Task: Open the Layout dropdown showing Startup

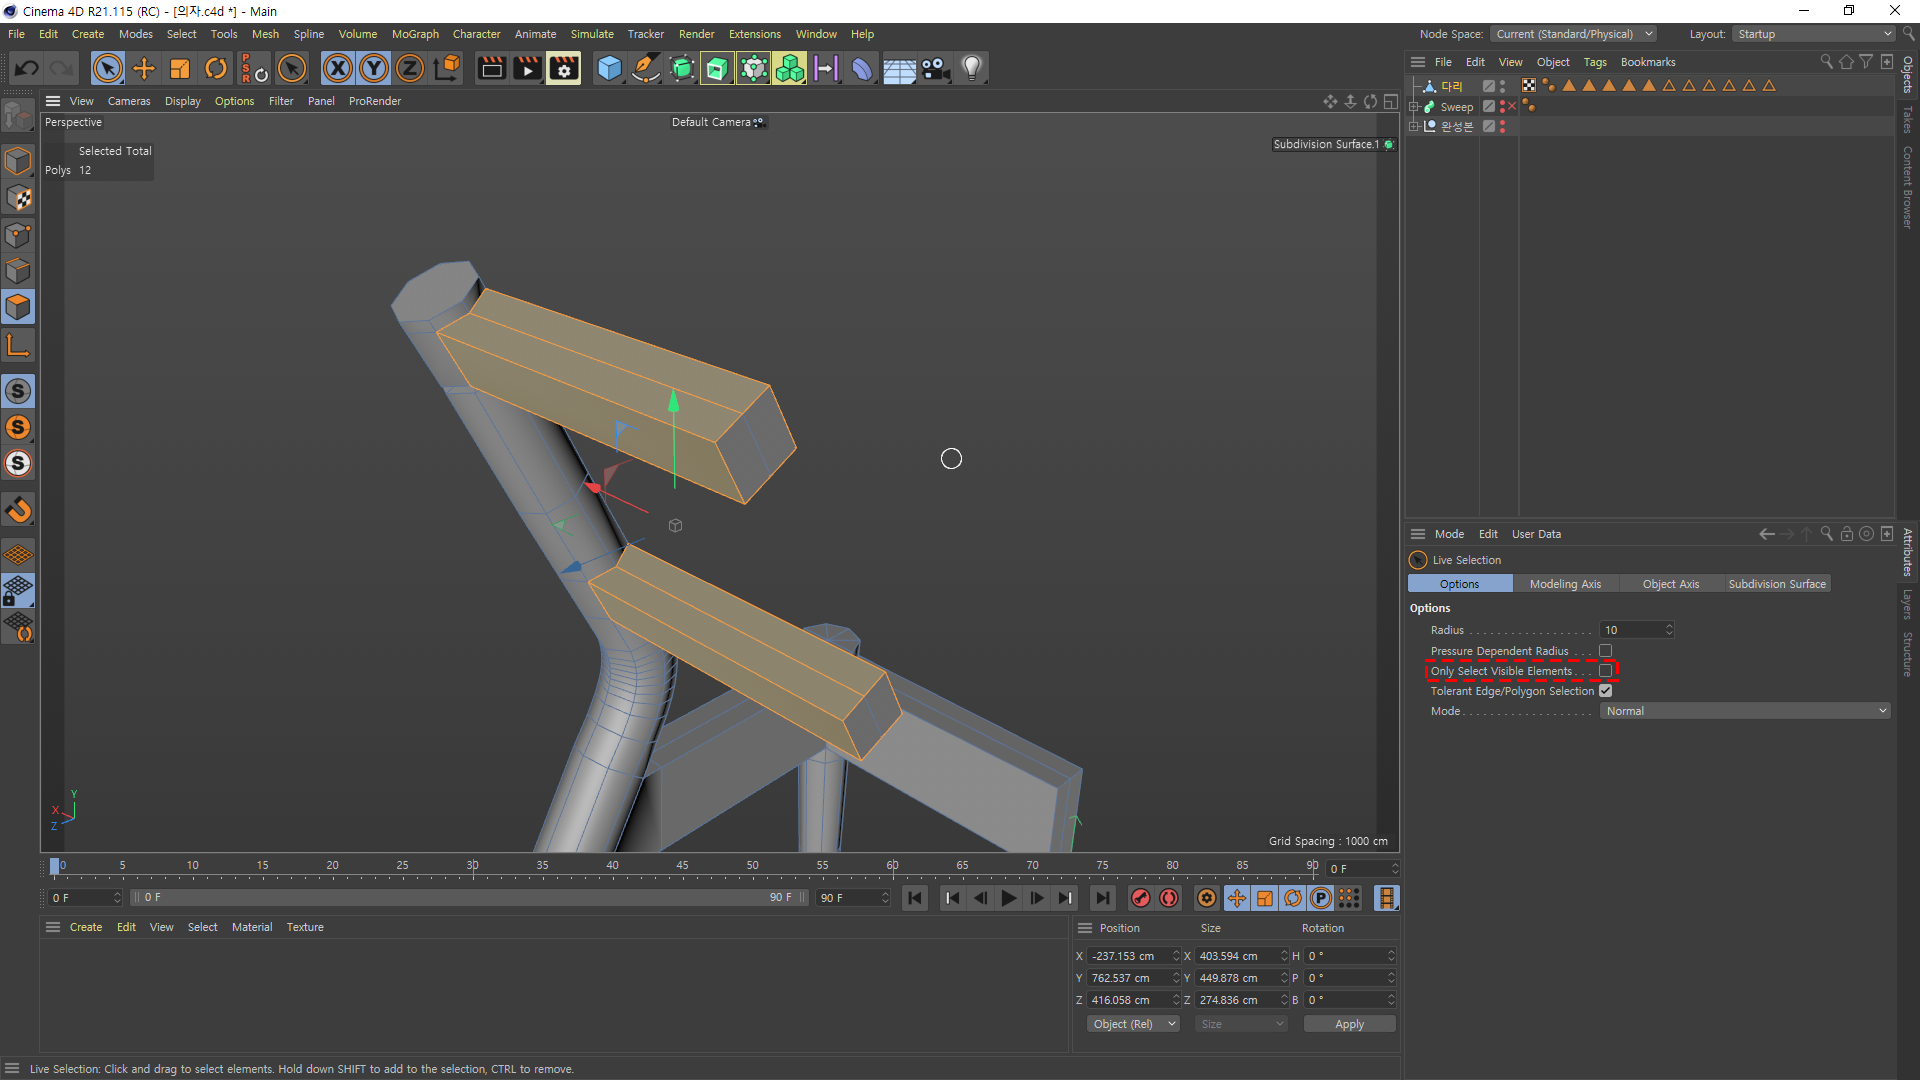Action: coord(1813,34)
